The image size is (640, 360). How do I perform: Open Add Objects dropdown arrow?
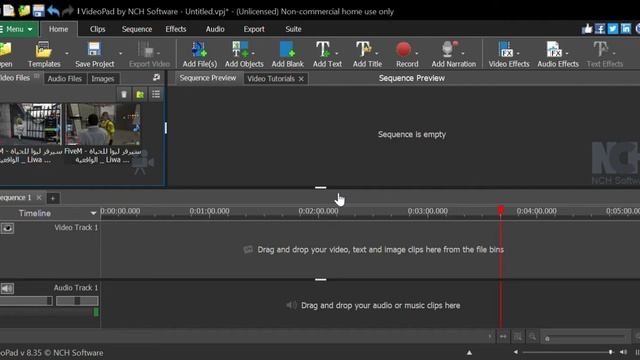253,53
